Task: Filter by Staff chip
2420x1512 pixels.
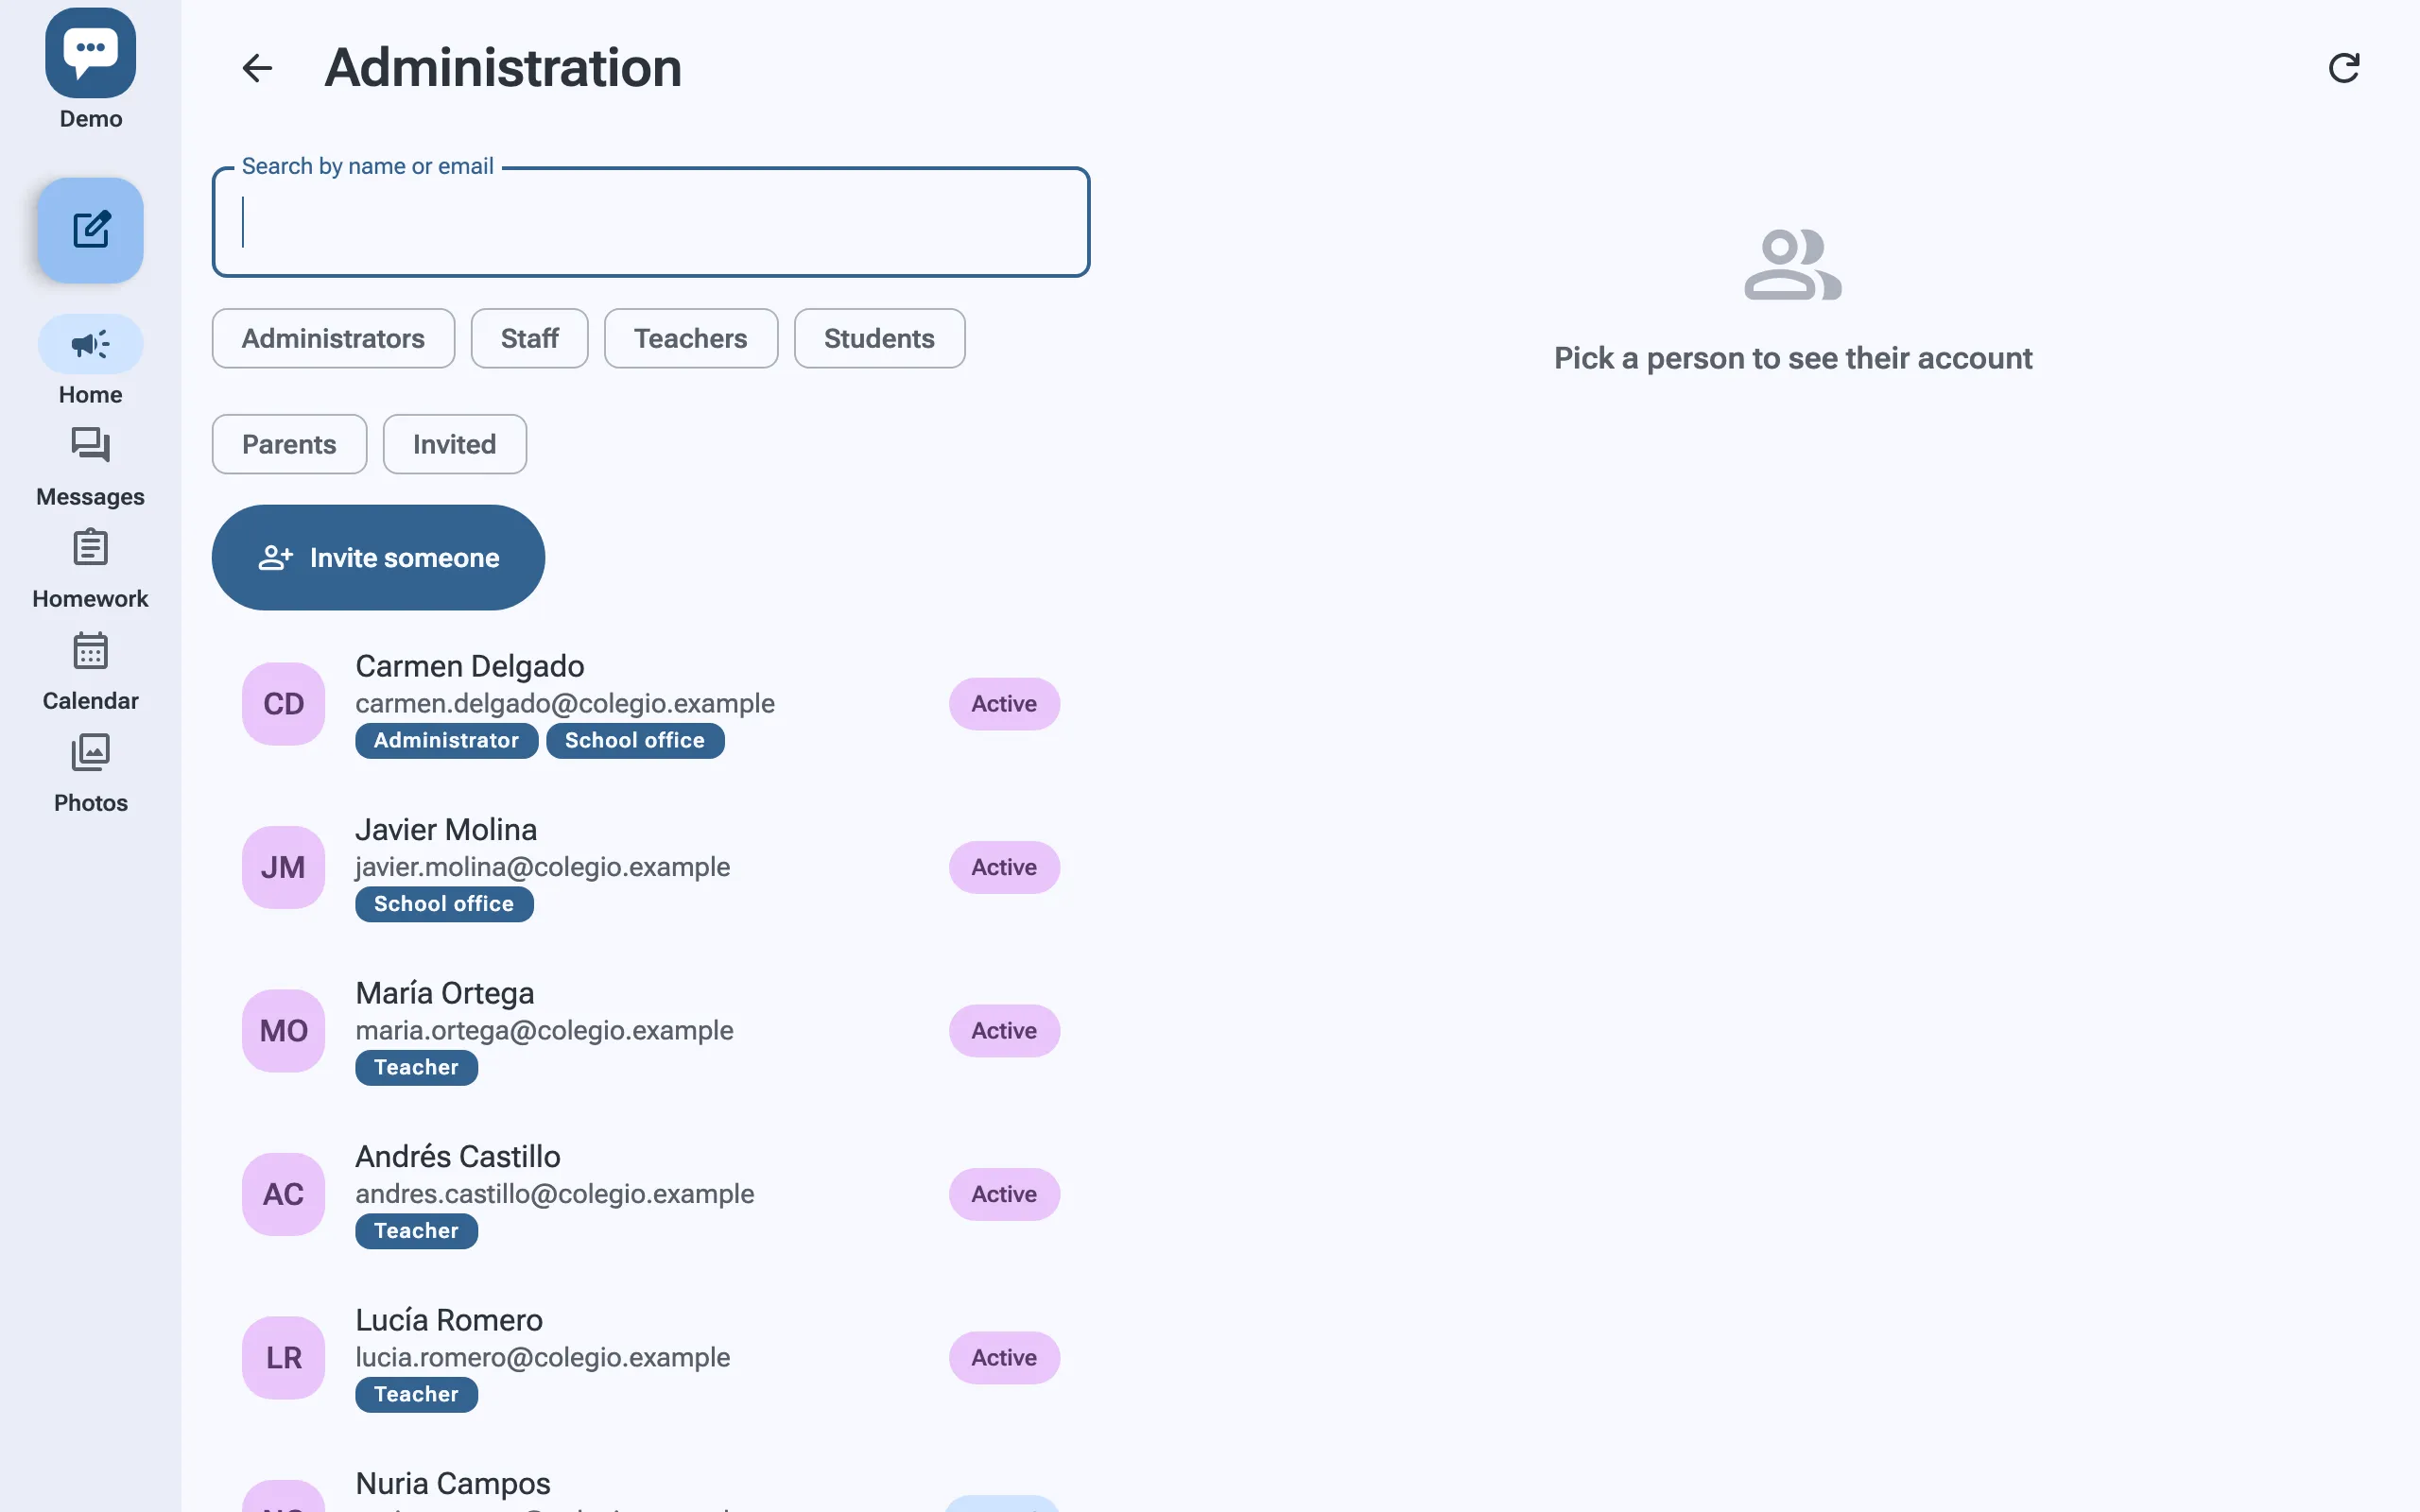Action: (529, 338)
